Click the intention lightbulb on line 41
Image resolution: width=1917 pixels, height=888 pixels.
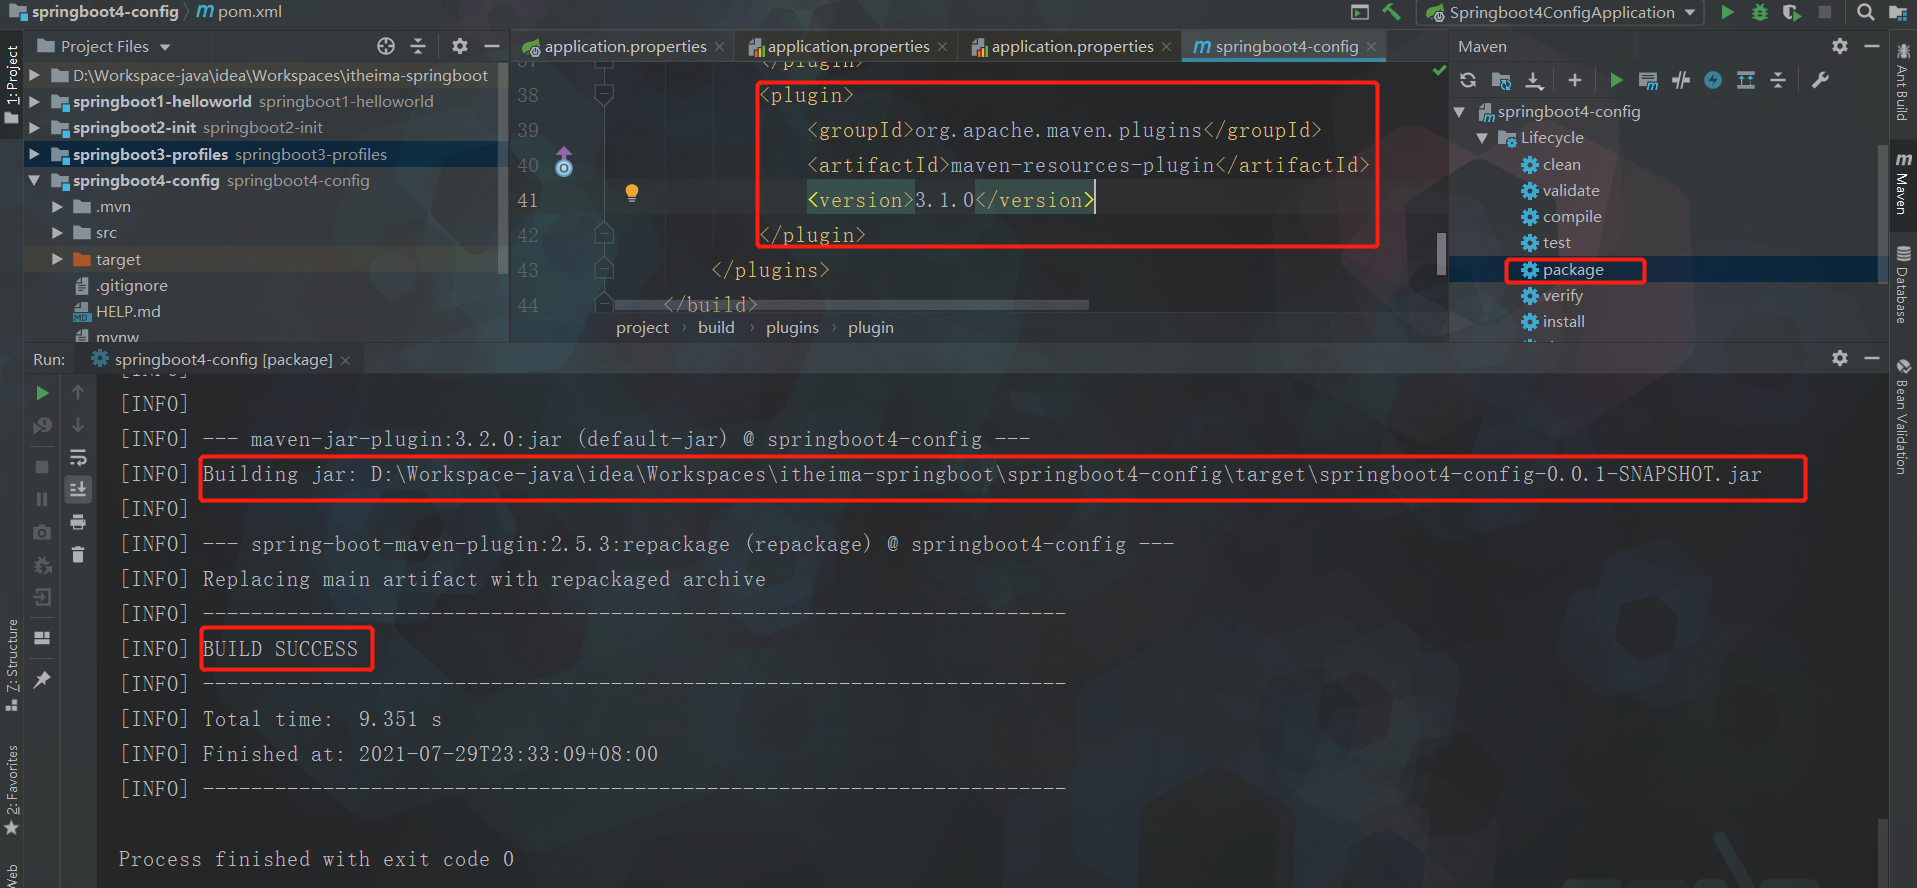pyautogui.click(x=632, y=193)
